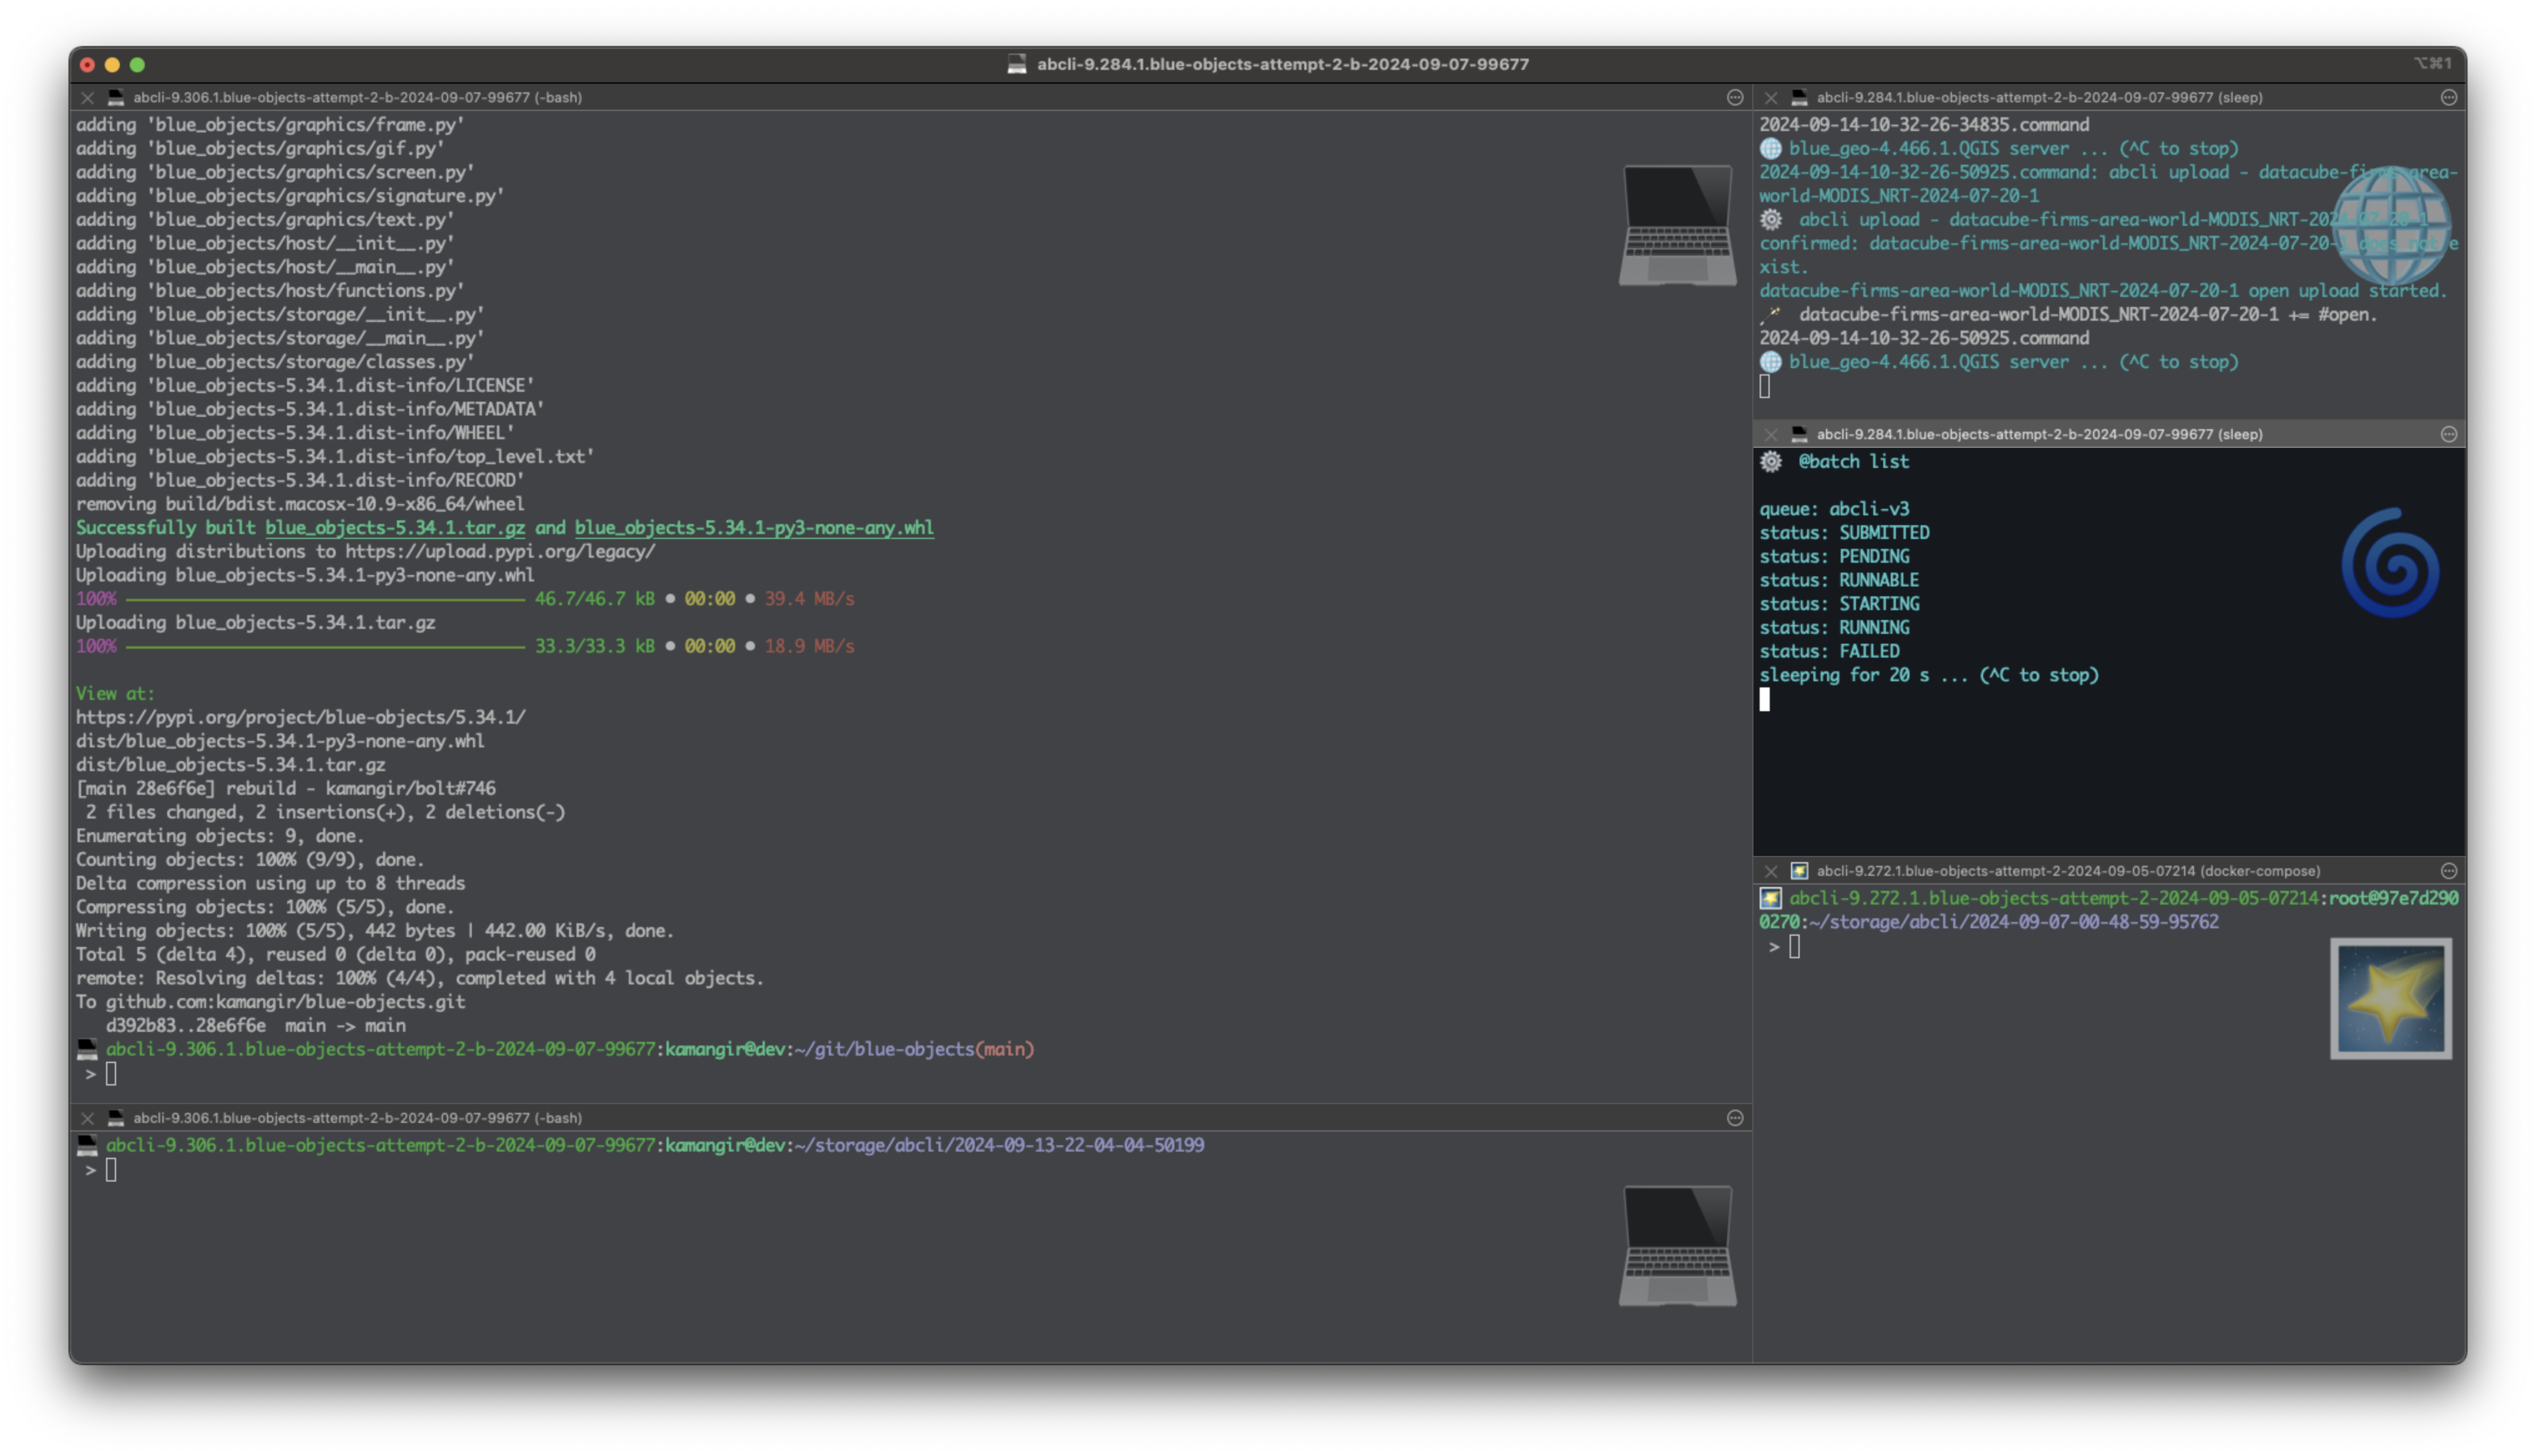Click laptop badge icon in top-left pane
The width and height of the screenshot is (2536, 1456).
pyautogui.click(x=1677, y=226)
